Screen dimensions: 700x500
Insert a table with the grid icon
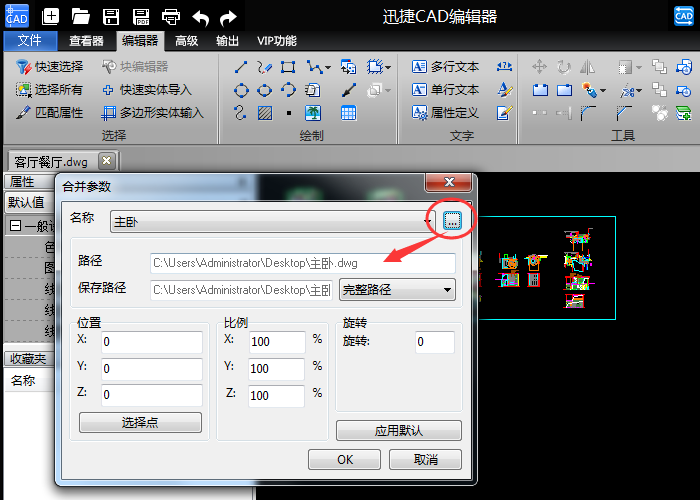[x=348, y=113]
